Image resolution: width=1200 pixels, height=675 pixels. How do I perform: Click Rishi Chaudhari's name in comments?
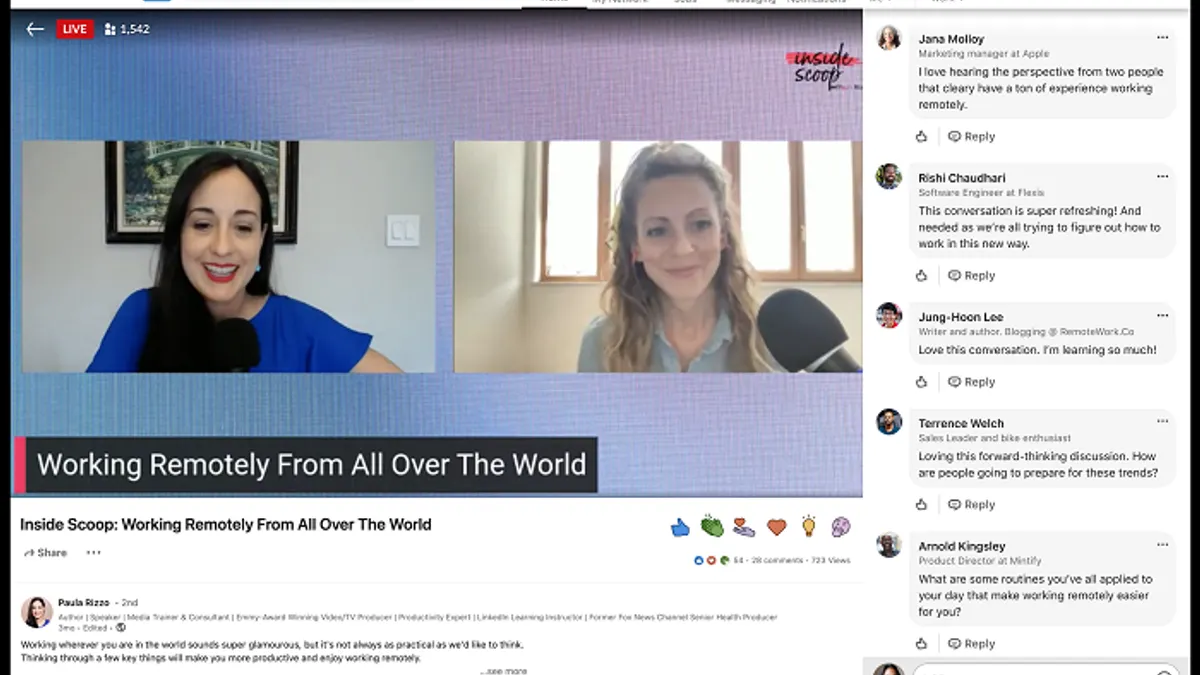(962, 178)
